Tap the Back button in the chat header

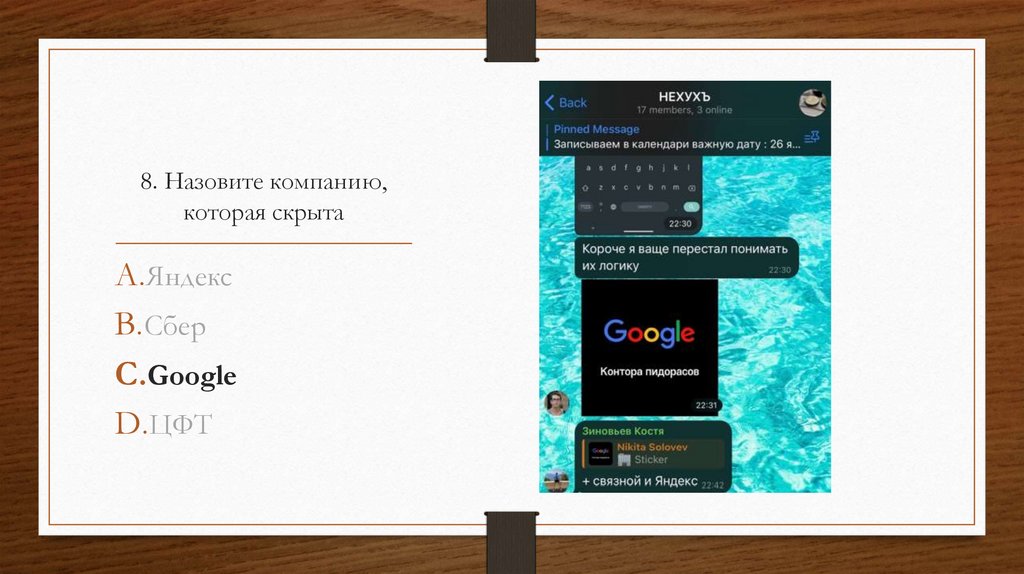(x=566, y=103)
